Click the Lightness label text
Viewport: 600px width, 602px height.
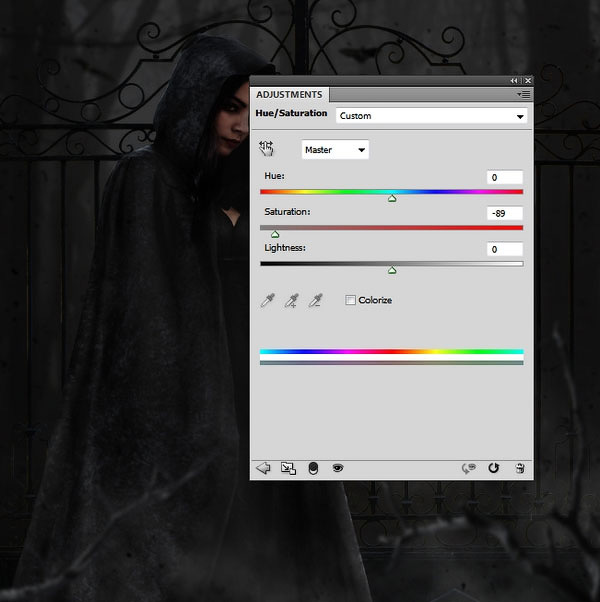tap(285, 248)
